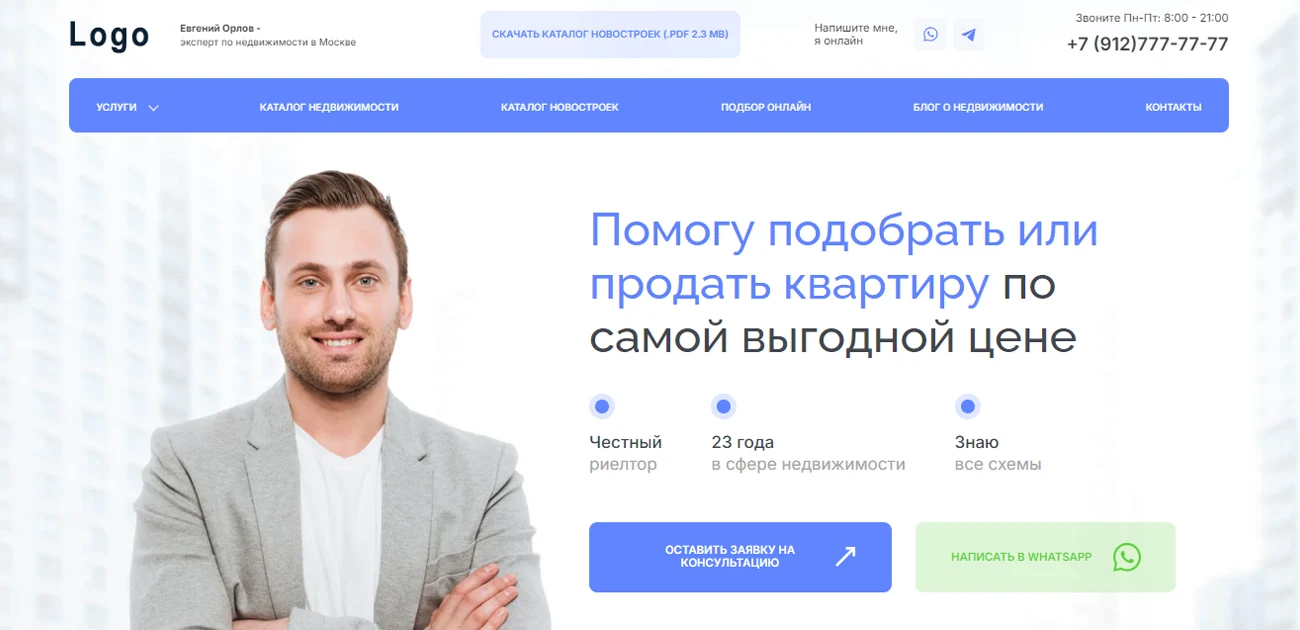Click the realtor's portrait photo

[340, 400]
